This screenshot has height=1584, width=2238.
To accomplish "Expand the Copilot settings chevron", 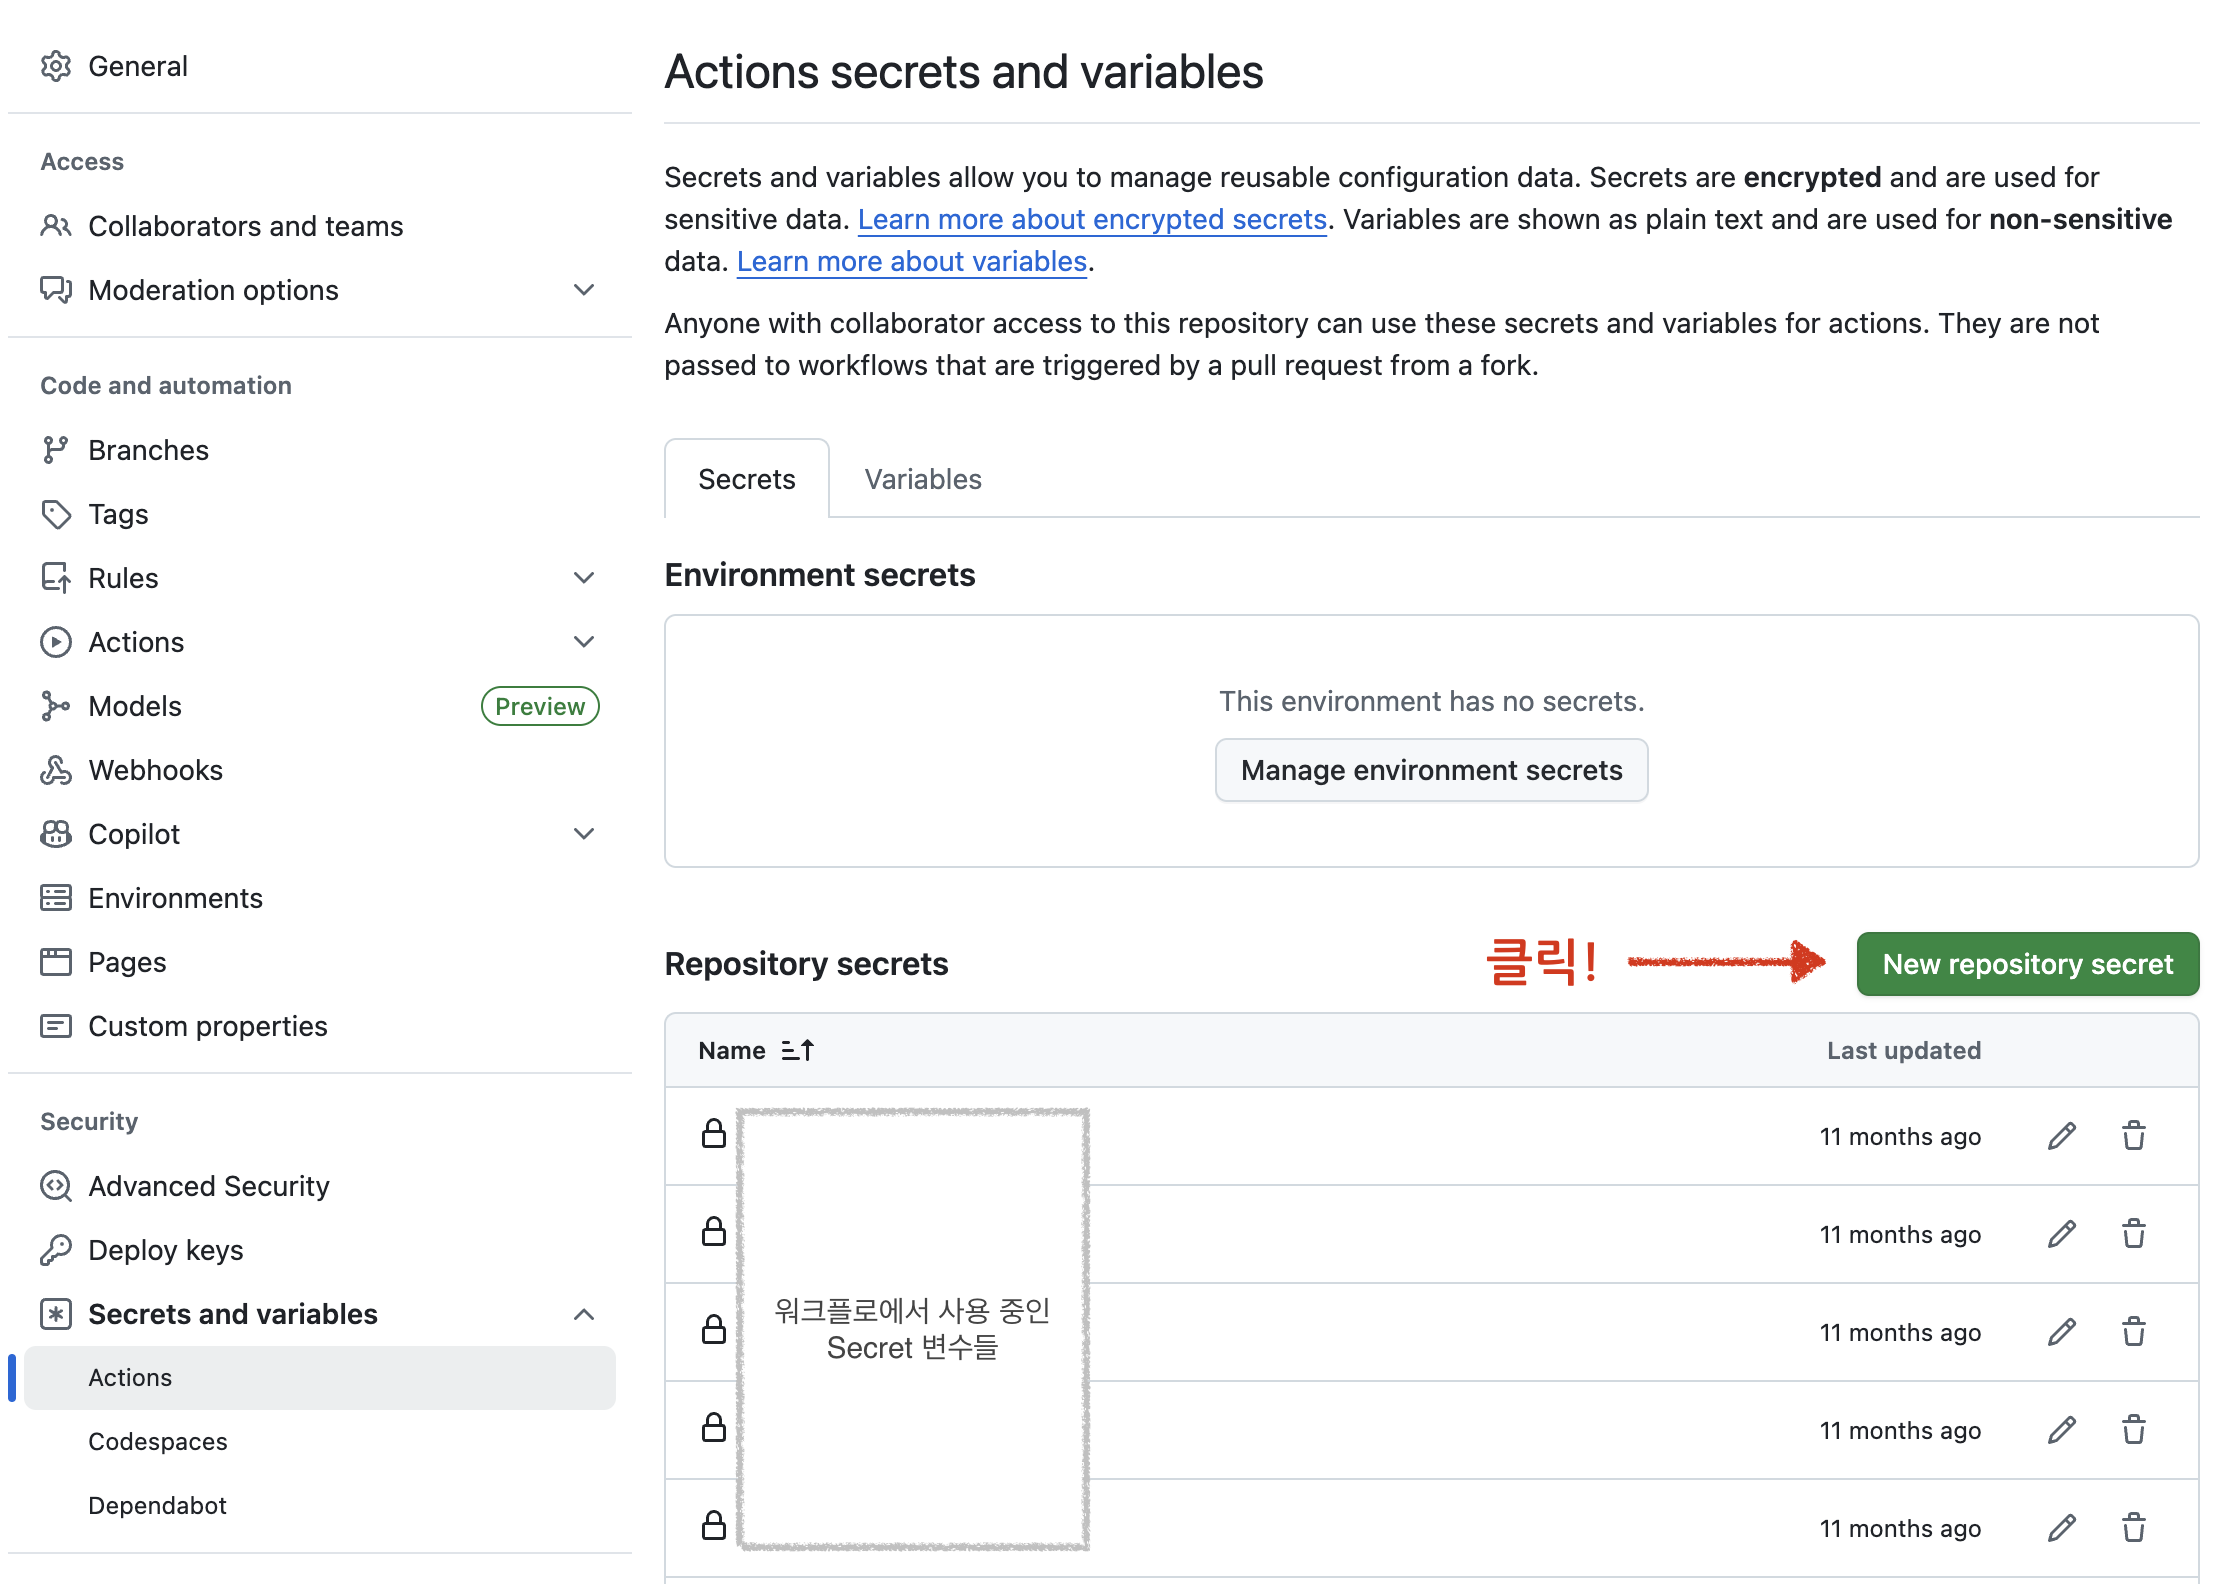I will 584,834.
